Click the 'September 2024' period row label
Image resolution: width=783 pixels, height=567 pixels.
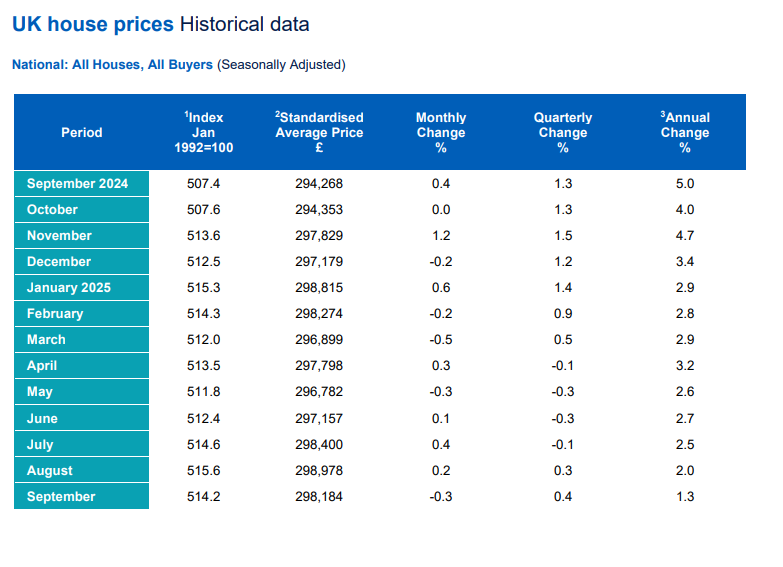(x=77, y=184)
